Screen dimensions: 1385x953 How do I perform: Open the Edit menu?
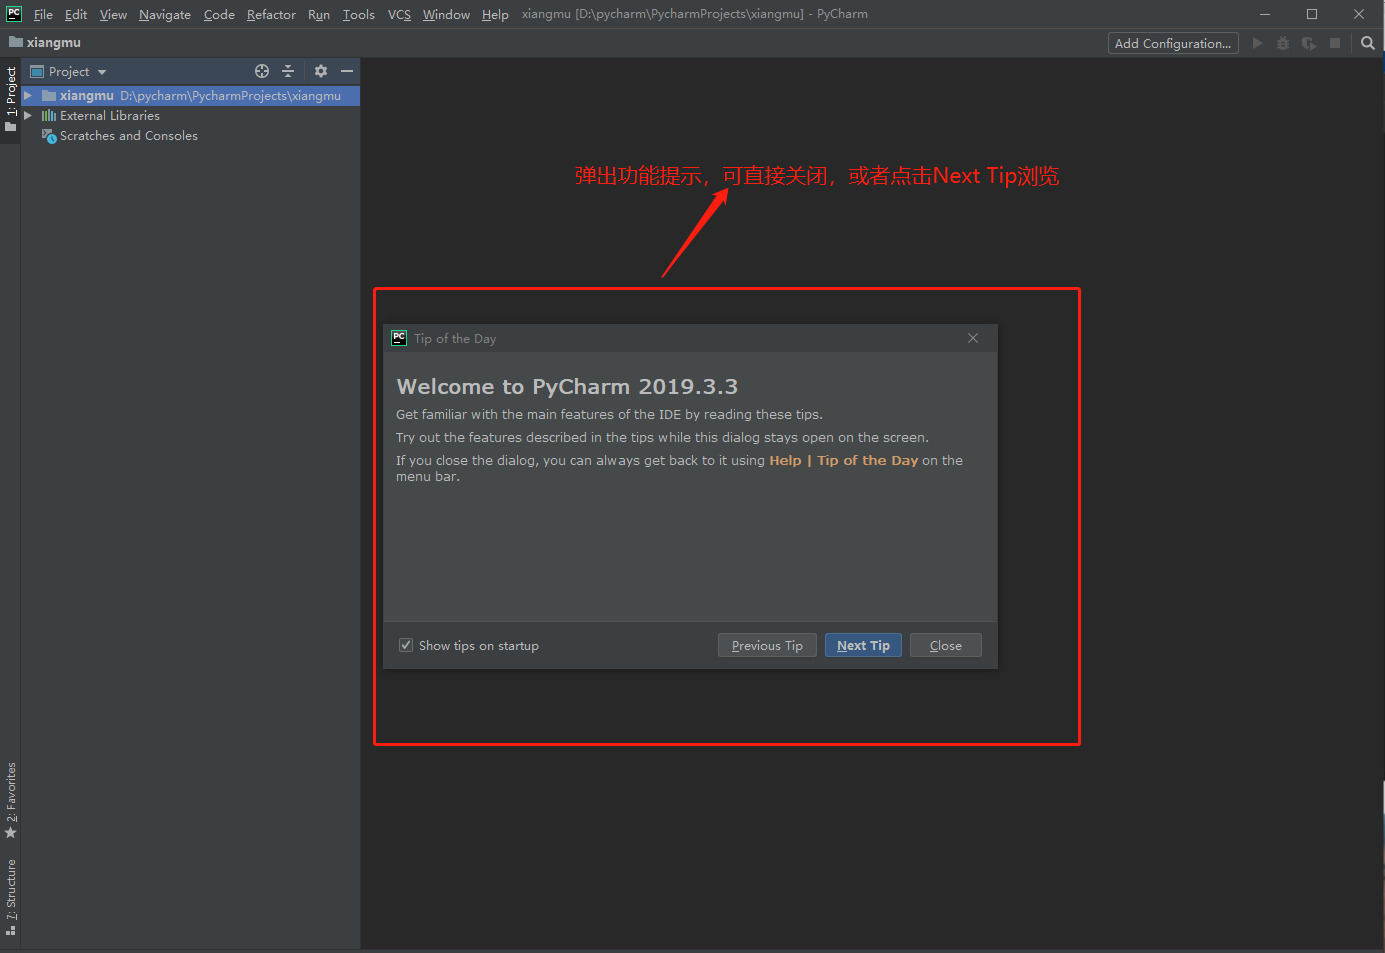click(76, 14)
